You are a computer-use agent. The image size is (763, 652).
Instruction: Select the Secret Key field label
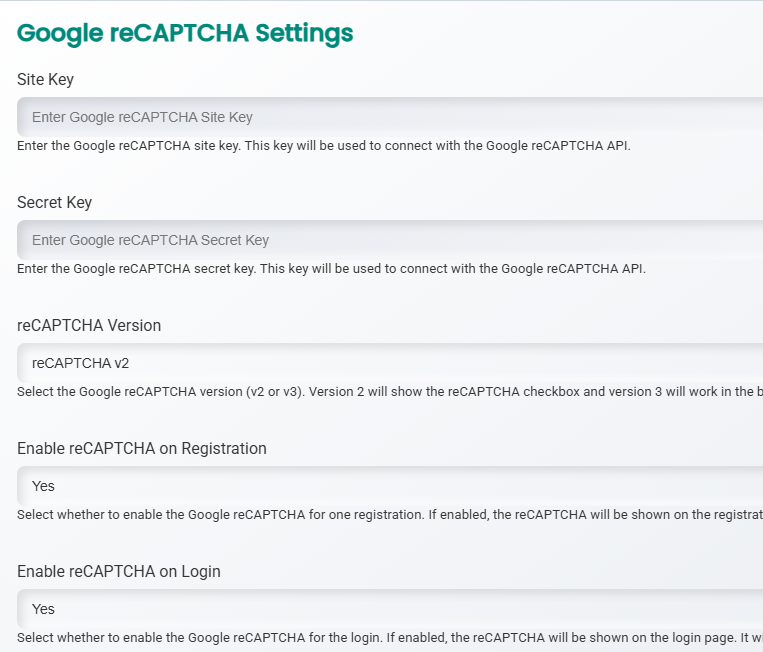pos(54,202)
